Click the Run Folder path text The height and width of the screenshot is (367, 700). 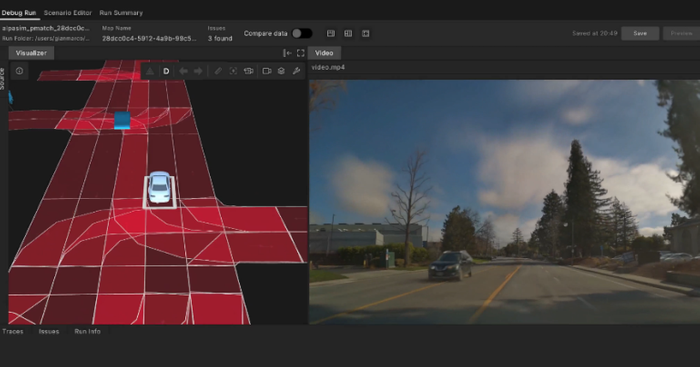pyautogui.click(x=46, y=39)
